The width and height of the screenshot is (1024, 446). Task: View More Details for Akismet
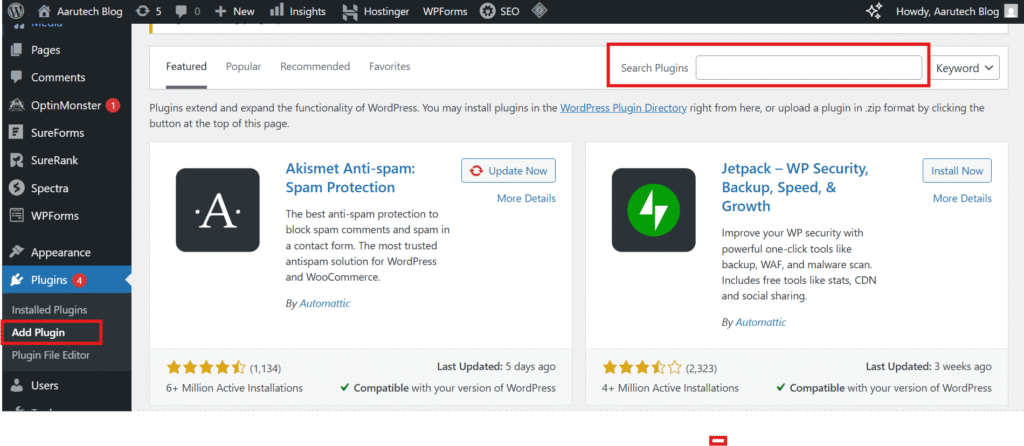point(526,198)
